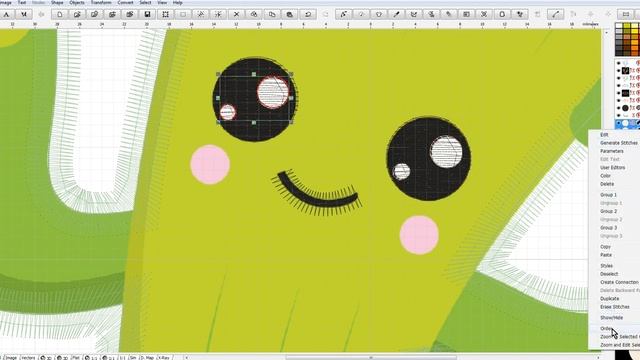The height and width of the screenshot is (360, 640).
Task: Choose Parameters in the context menu
Action: 611,151
